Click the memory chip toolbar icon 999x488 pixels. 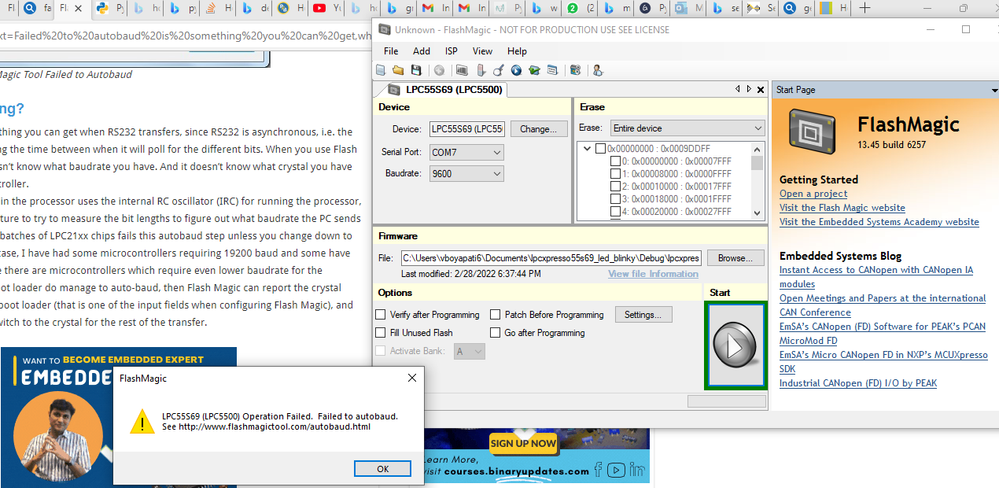click(x=462, y=70)
